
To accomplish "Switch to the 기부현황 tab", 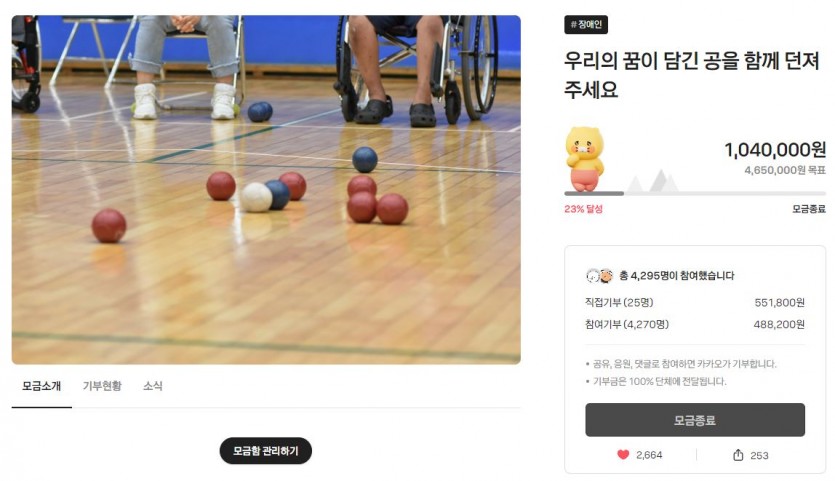I will (x=102, y=386).
